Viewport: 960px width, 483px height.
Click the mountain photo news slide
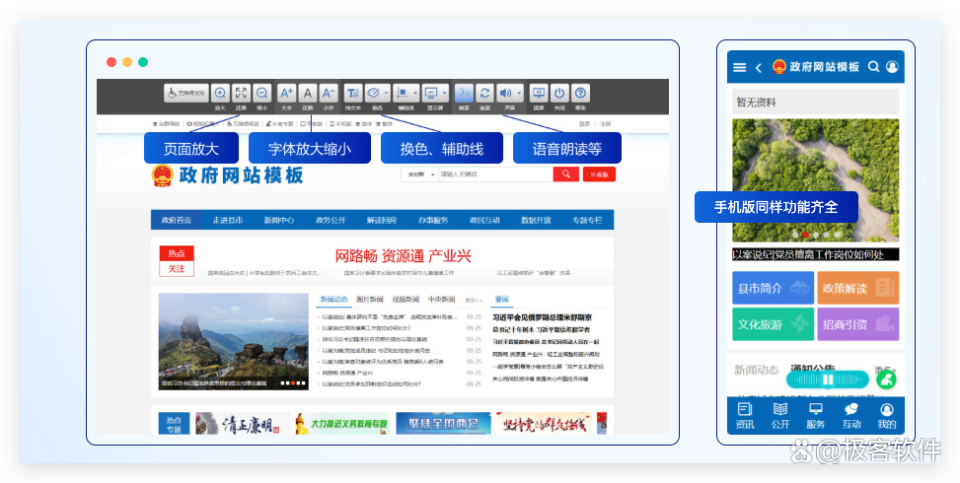pos(233,342)
